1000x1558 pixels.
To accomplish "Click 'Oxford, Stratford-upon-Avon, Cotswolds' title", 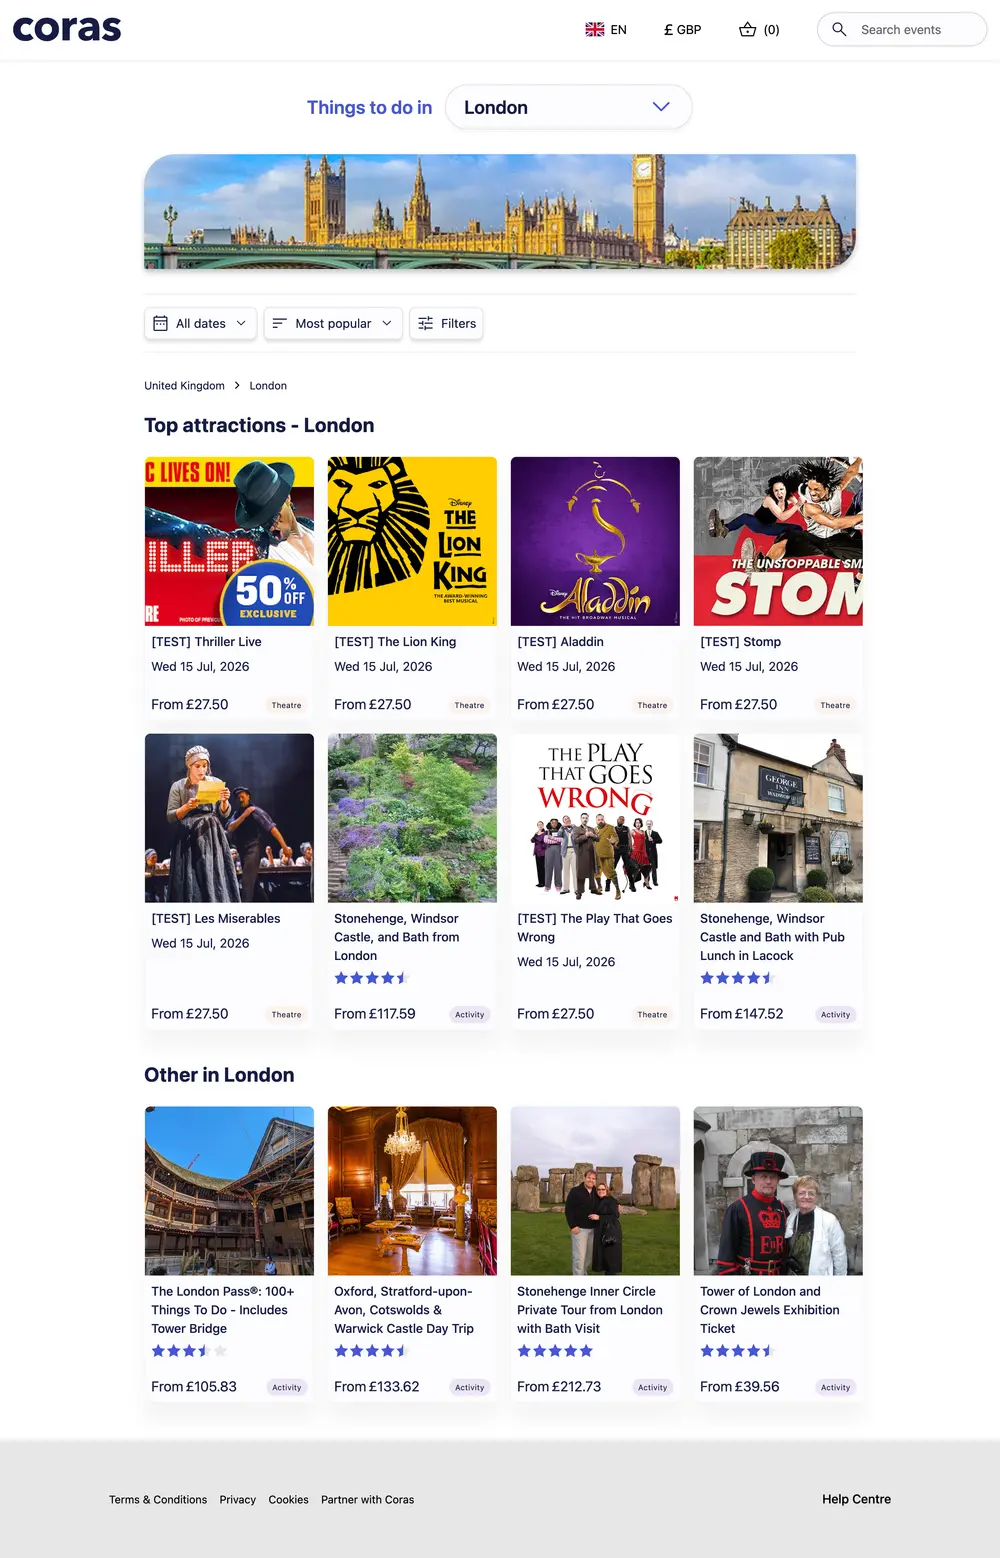I will [x=404, y=1310].
